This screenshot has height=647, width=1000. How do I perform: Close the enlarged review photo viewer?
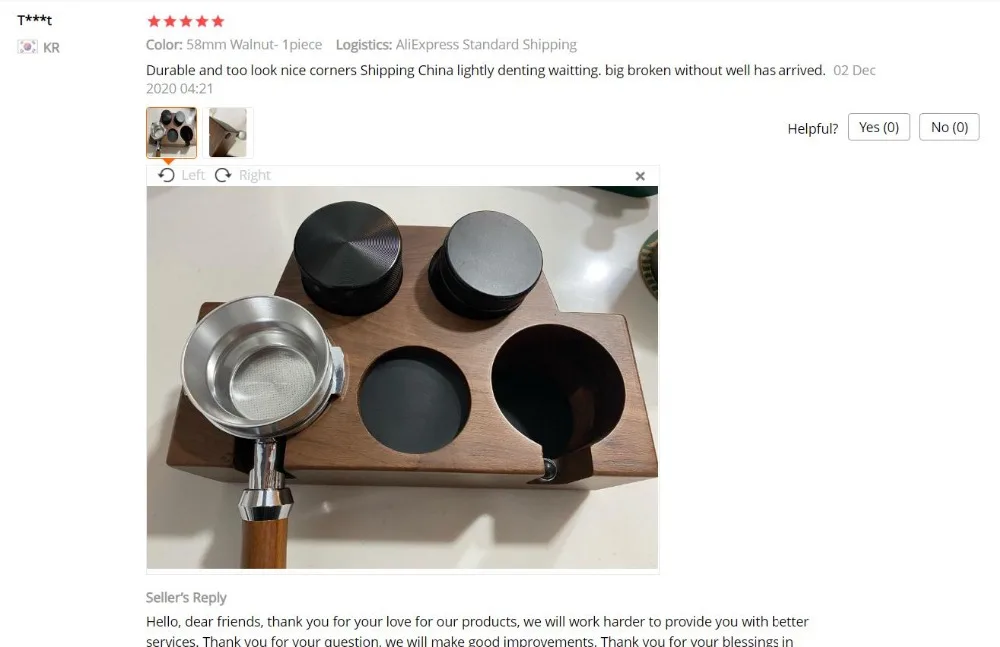tap(640, 176)
